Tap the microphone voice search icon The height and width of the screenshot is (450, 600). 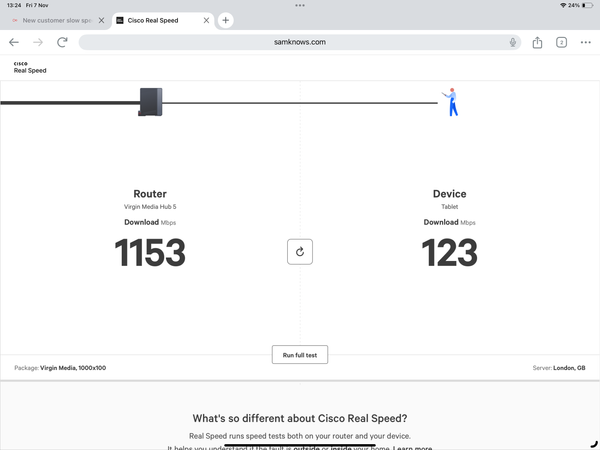(x=512, y=42)
